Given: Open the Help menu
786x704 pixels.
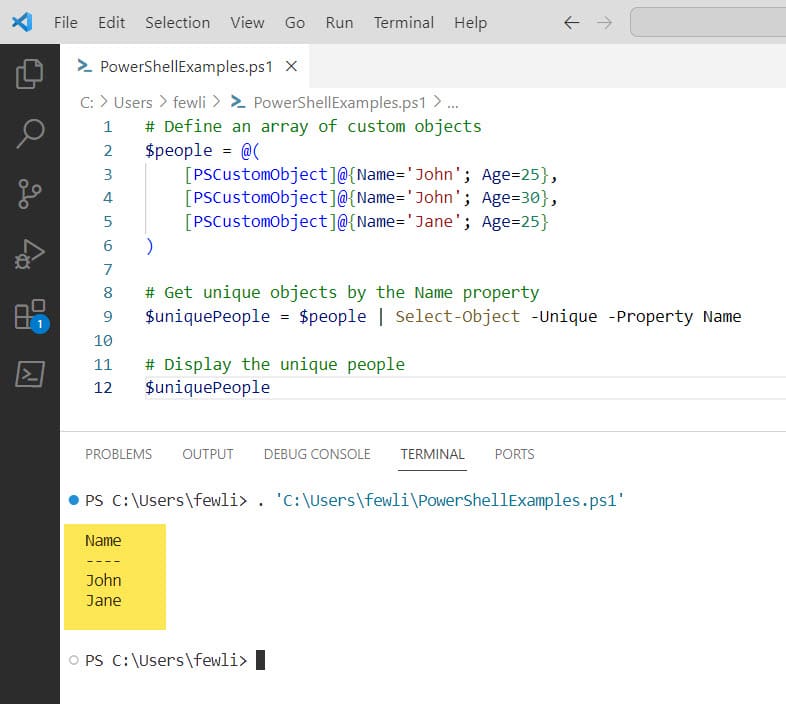Looking at the screenshot, I should pos(470,23).
